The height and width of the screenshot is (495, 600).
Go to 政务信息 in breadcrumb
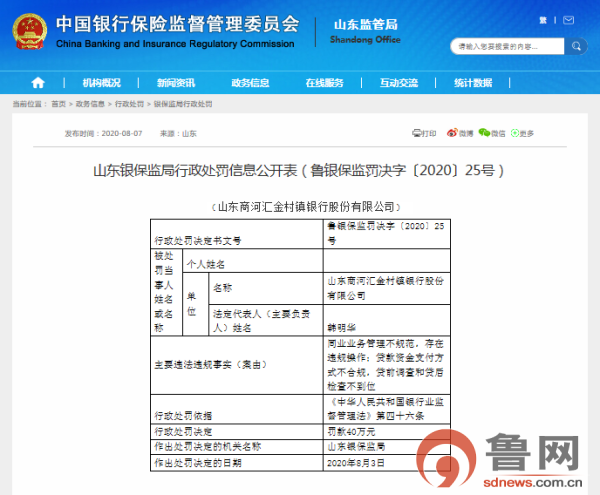click(90, 104)
